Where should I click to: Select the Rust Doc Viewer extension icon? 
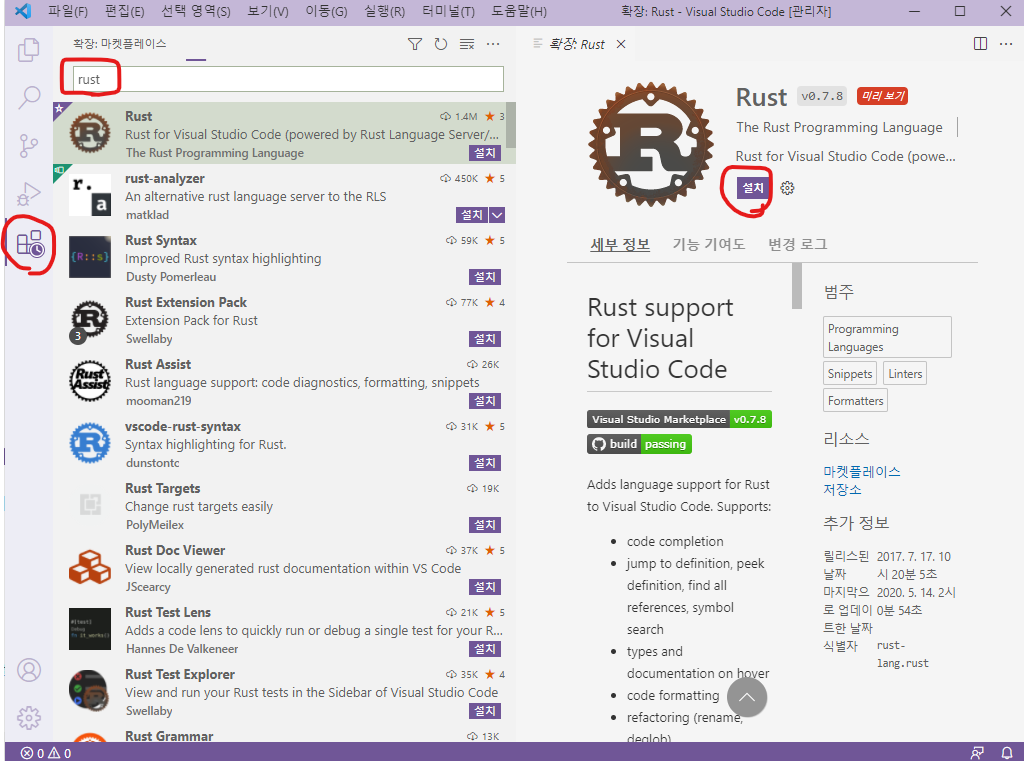tap(90, 567)
